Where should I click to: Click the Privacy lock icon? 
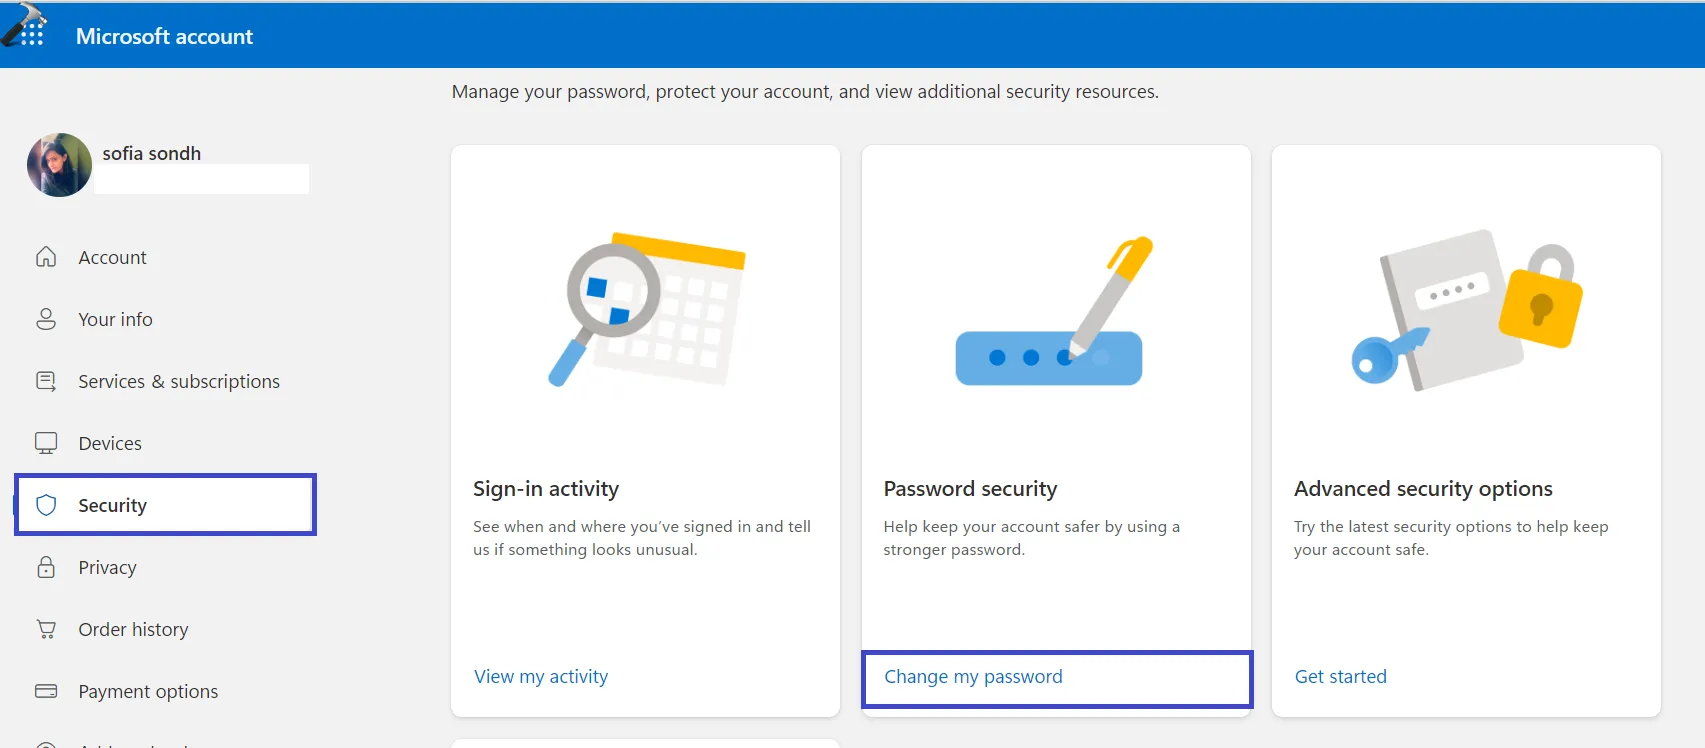46,567
